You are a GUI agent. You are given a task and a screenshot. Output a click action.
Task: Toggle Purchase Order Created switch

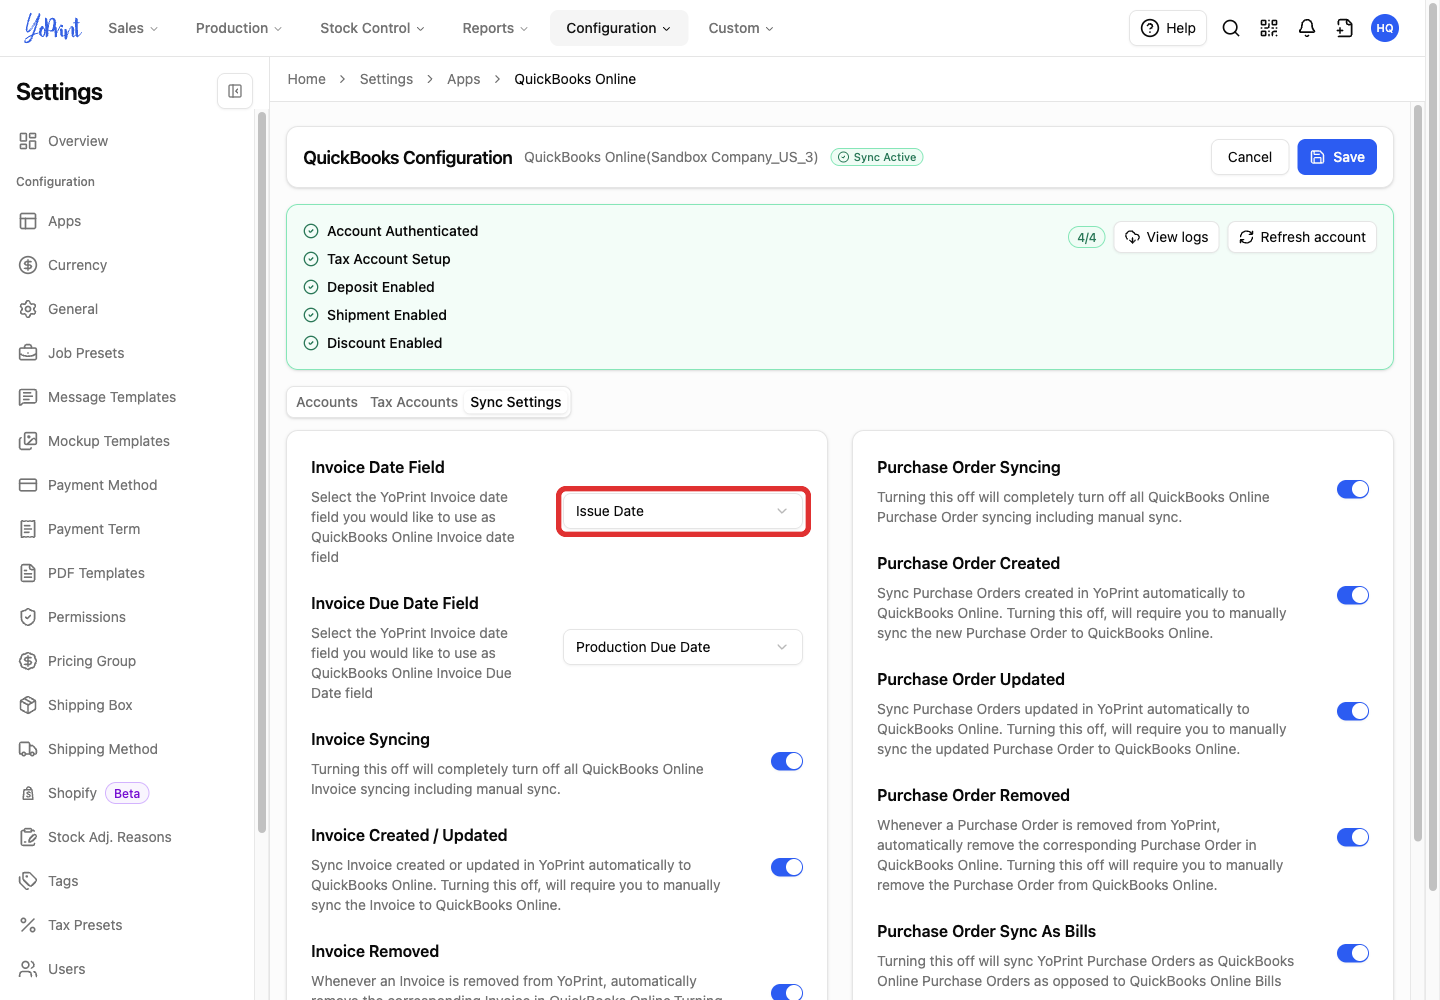[x=1353, y=595]
